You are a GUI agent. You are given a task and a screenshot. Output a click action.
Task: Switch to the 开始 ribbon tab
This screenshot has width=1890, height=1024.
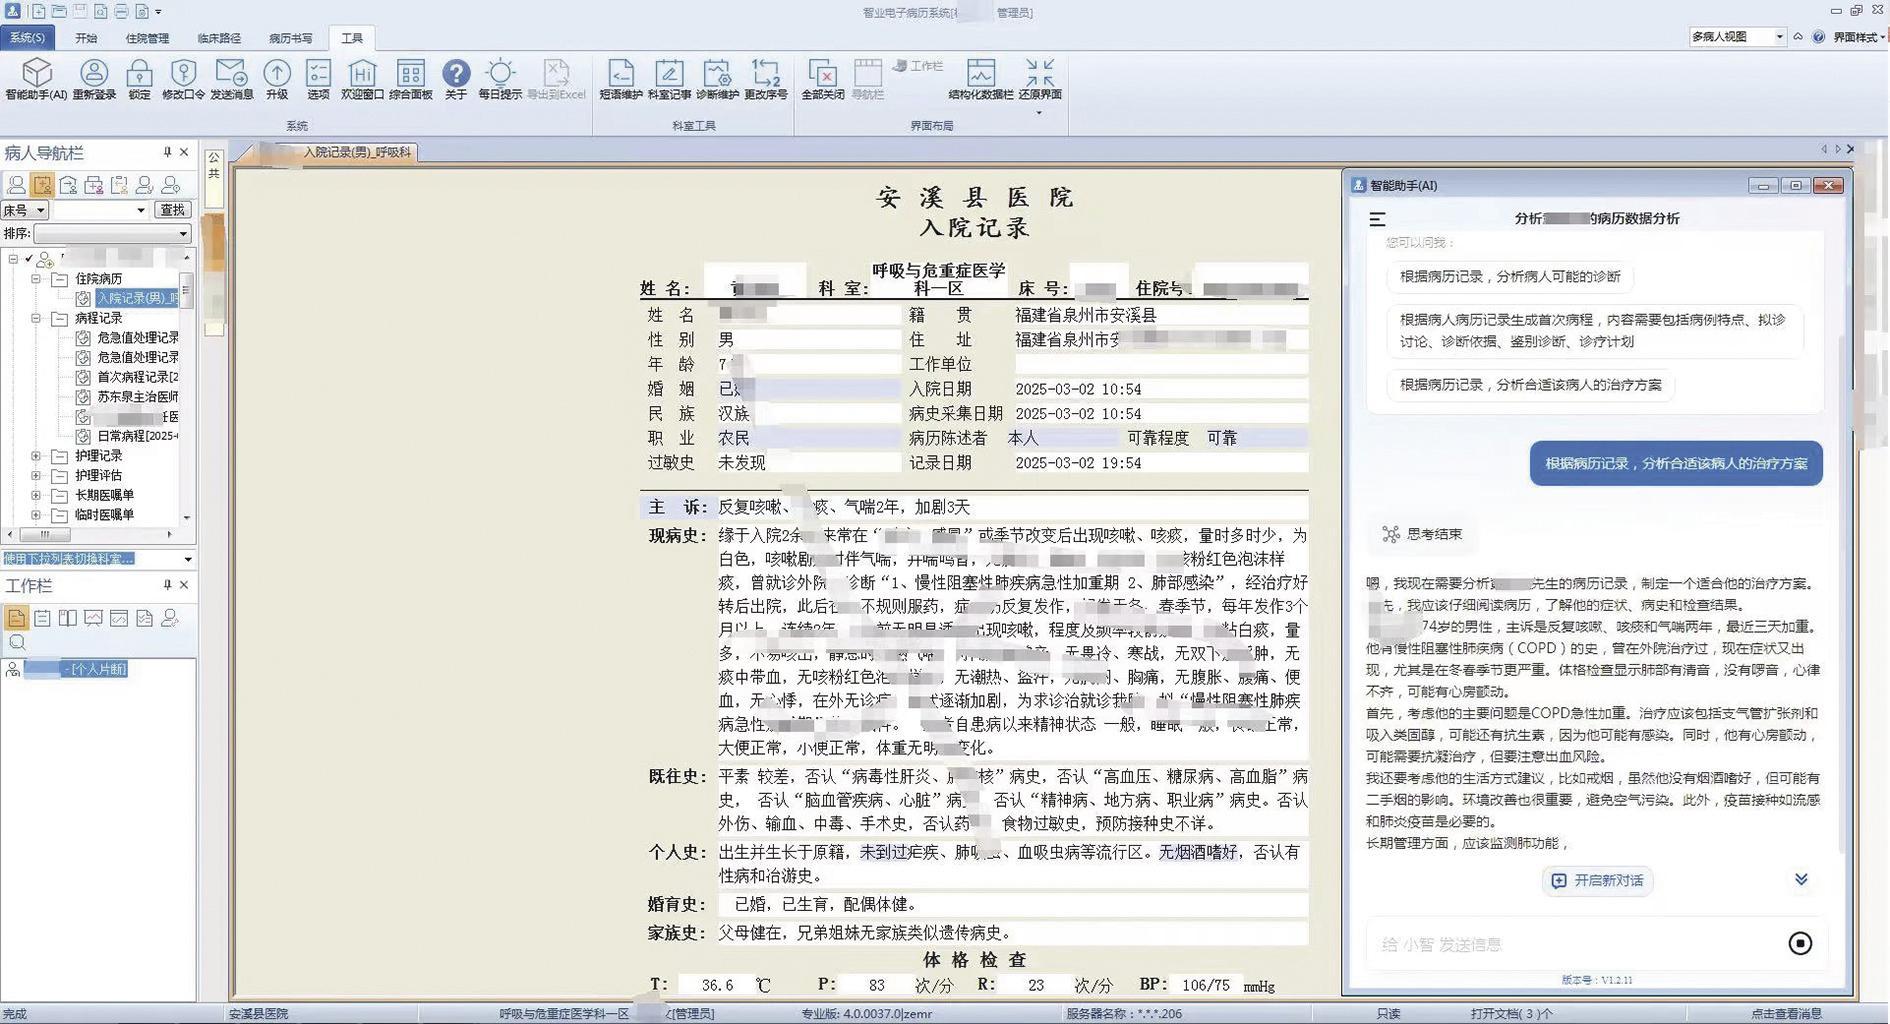pos(86,38)
